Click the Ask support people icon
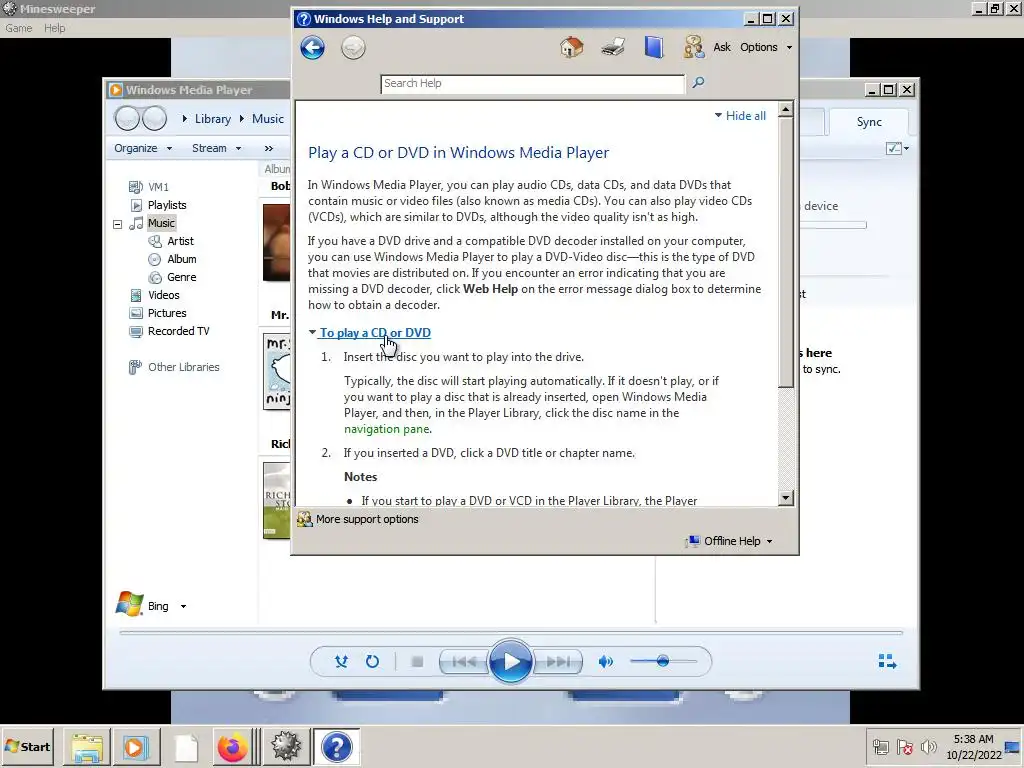The width and height of the screenshot is (1024, 768). 694,47
